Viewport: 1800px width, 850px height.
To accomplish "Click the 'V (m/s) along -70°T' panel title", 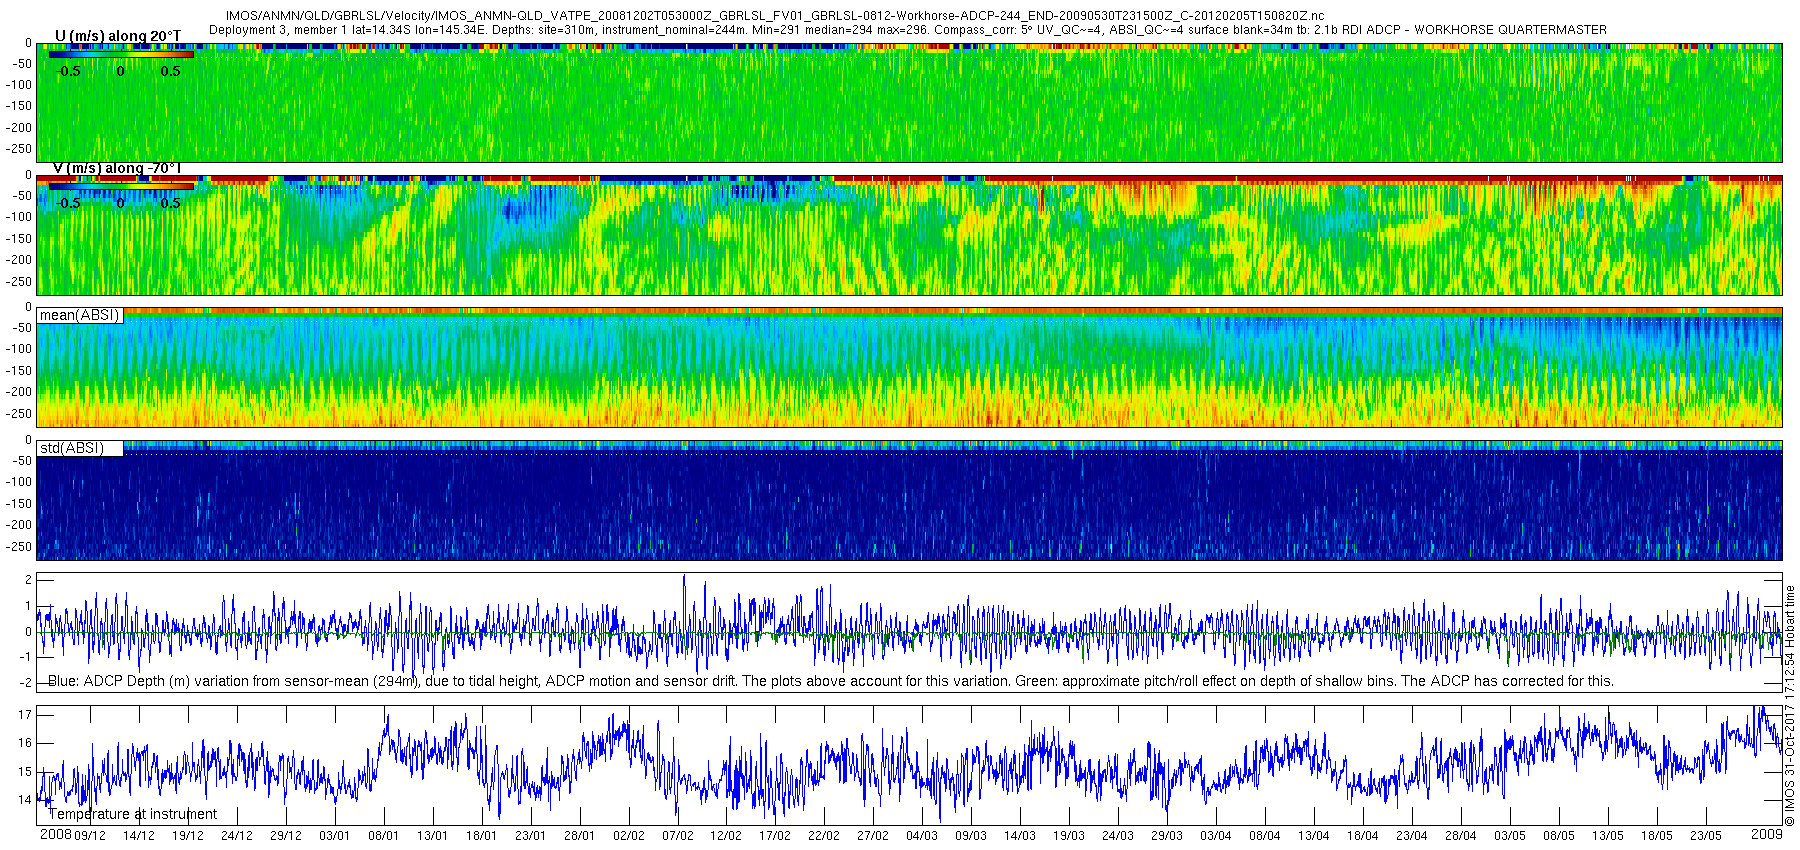I will 117,168.
